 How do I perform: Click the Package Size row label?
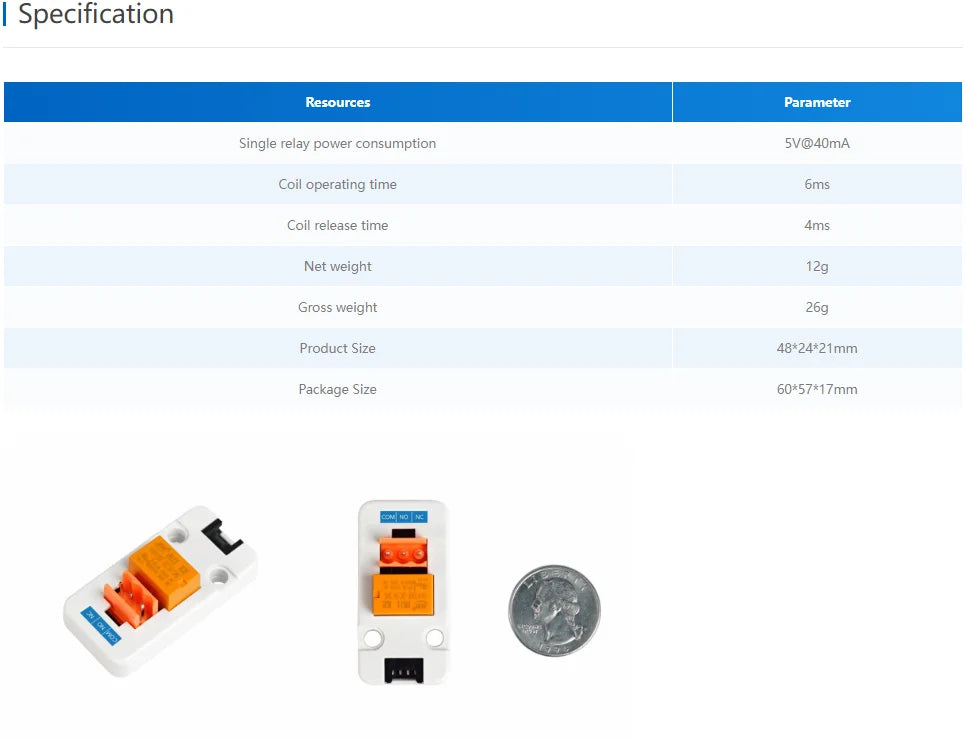pyautogui.click(x=338, y=389)
